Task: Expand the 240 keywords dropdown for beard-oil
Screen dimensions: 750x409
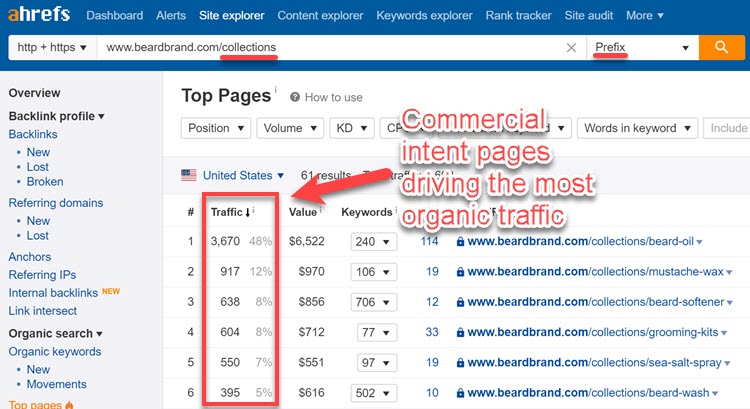Action: (374, 242)
